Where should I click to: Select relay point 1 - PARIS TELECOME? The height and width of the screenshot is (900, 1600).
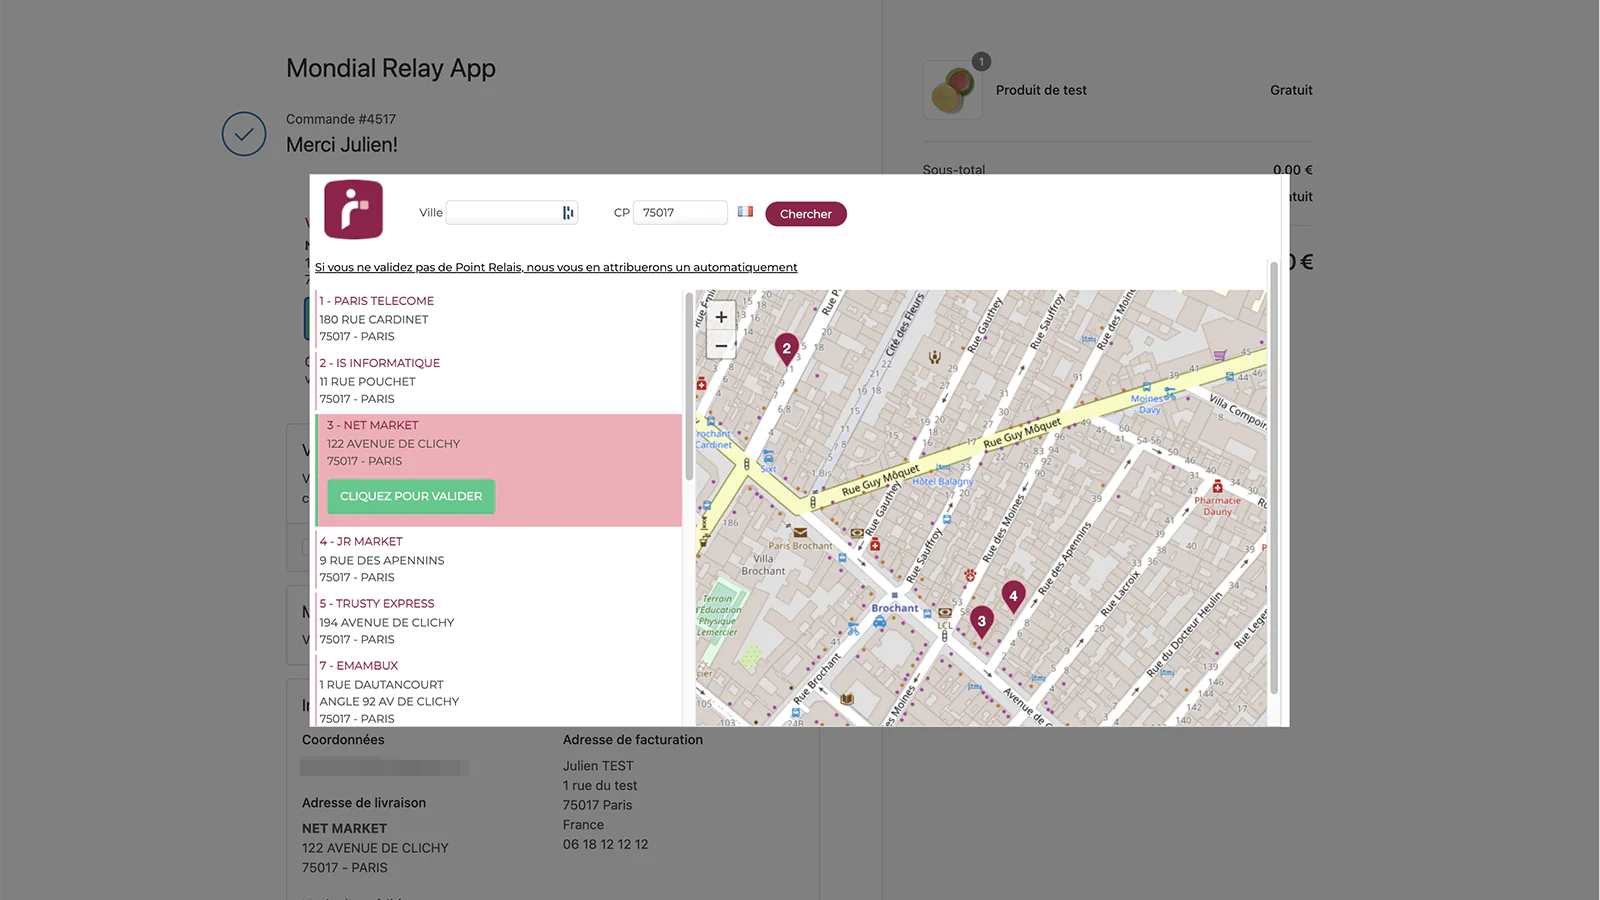[x=377, y=301]
